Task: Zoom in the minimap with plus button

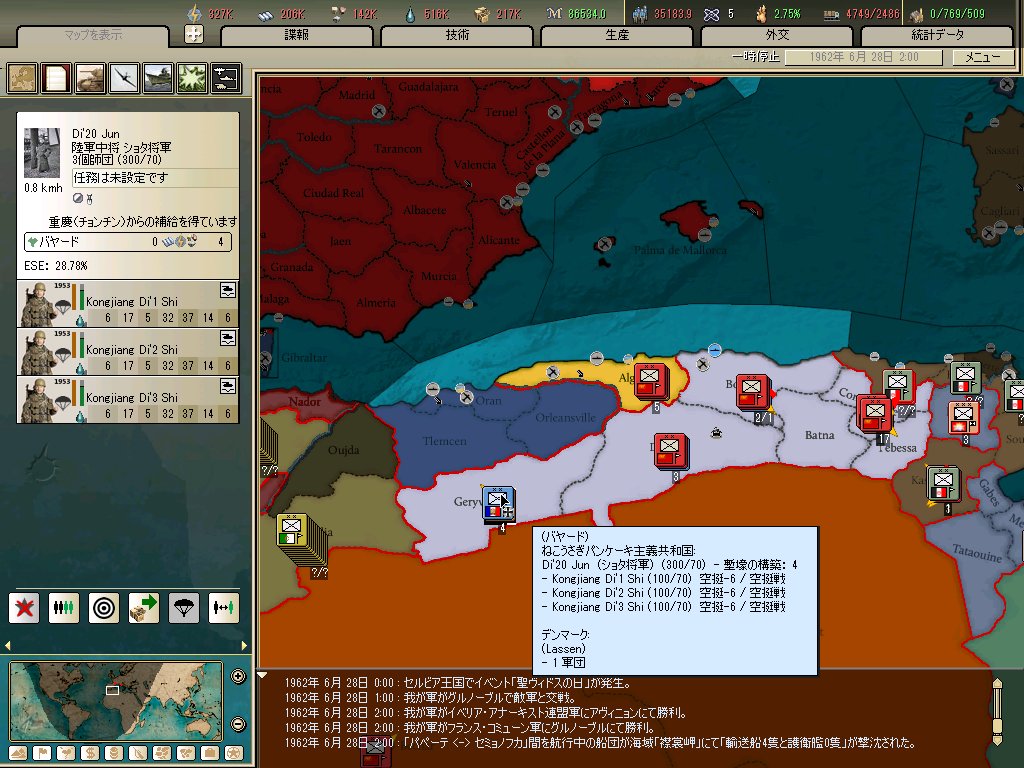Action: tap(238, 677)
